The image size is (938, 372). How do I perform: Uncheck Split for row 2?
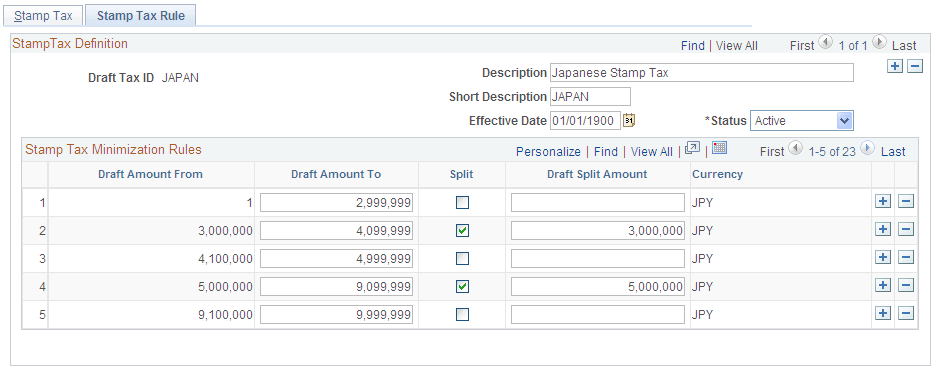point(462,231)
